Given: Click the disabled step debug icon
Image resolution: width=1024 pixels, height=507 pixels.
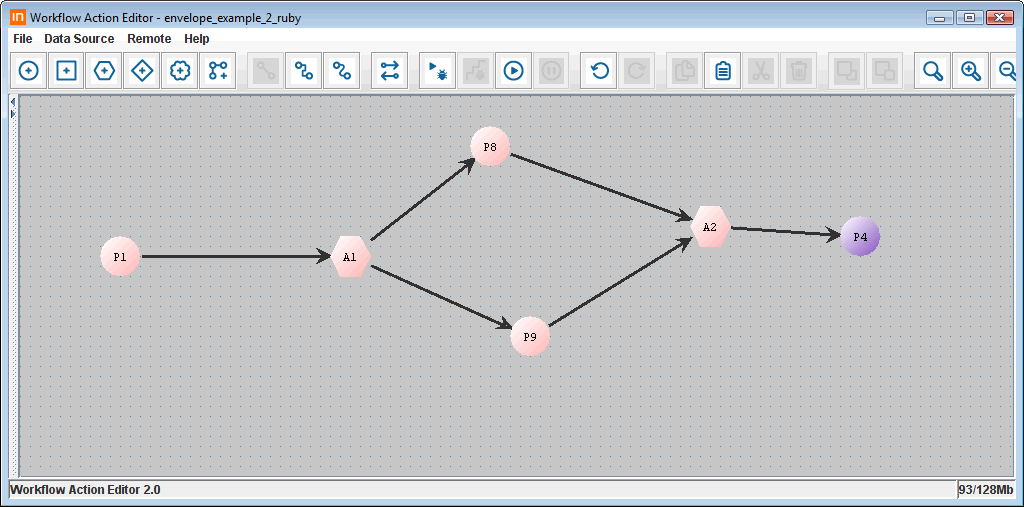Looking at the screenshot, I should point(475,71).
